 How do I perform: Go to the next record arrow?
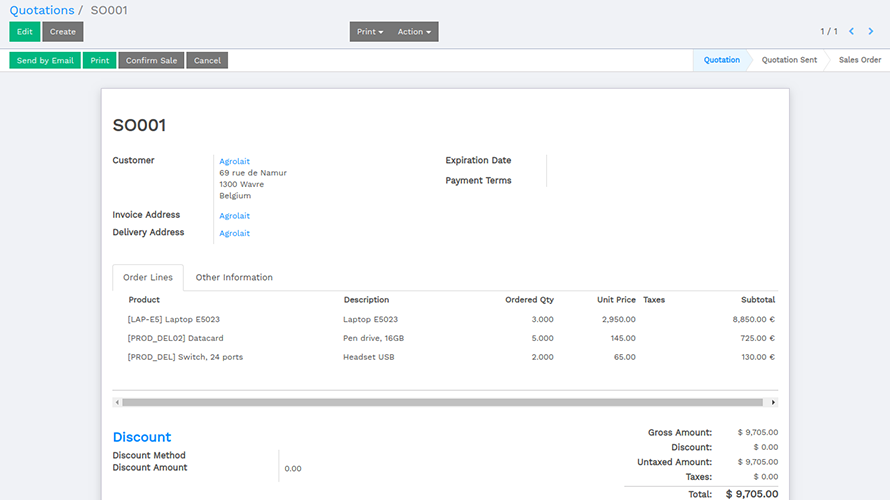coord(870,32)
